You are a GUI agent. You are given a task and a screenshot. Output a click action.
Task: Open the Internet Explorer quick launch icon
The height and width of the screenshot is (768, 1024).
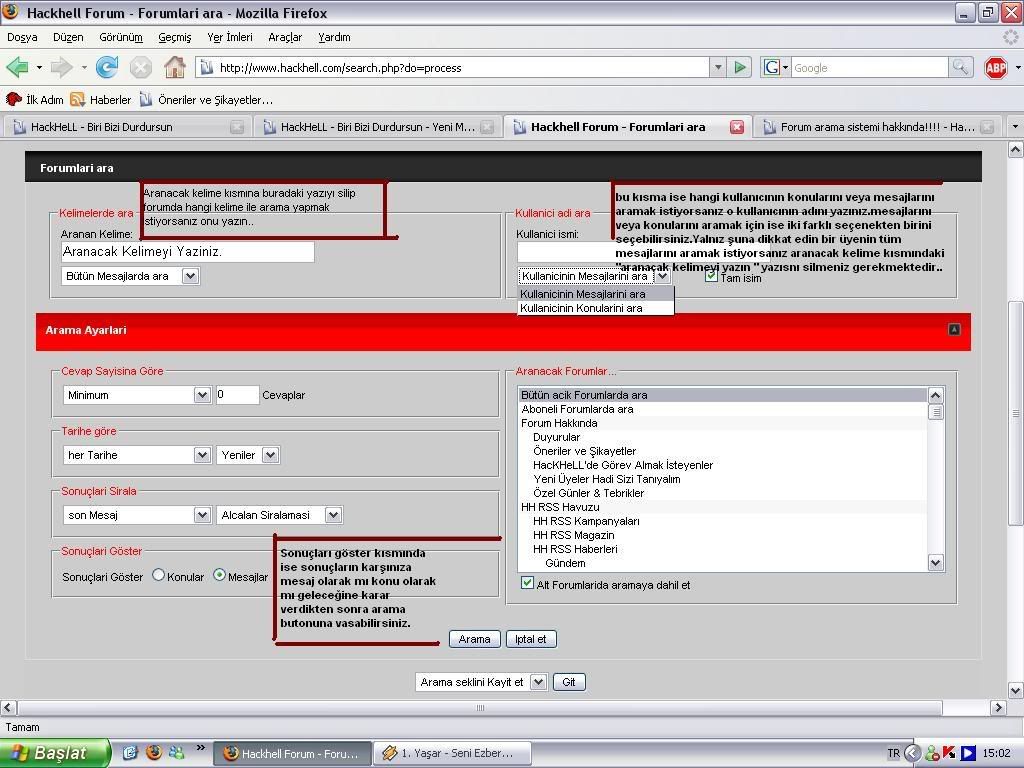point(131,753)
